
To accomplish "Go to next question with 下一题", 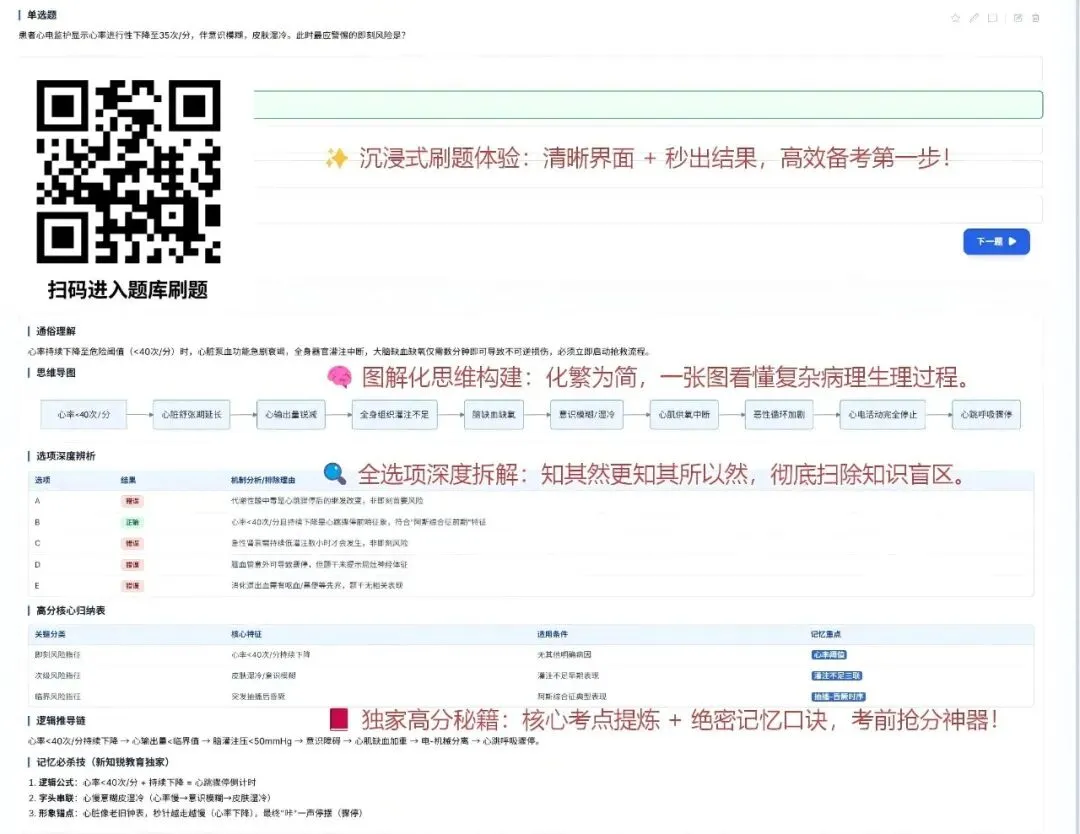I will tap(996, 242).
